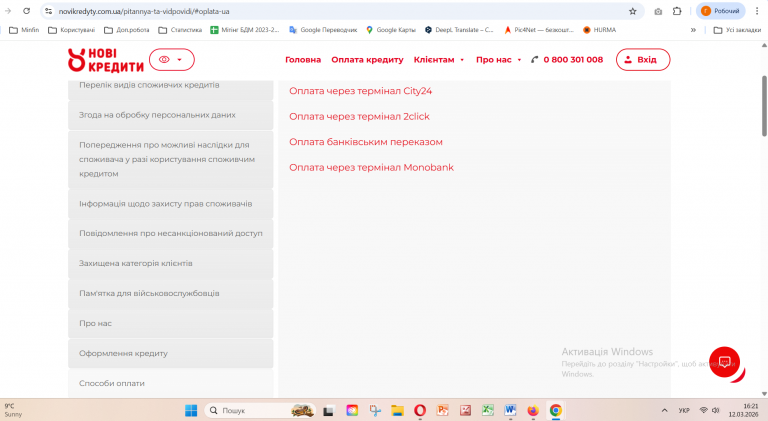Select Попередження про можливі наслідки tab
The width and height of the screenshot is (768, 421).
tap(170, 159)
